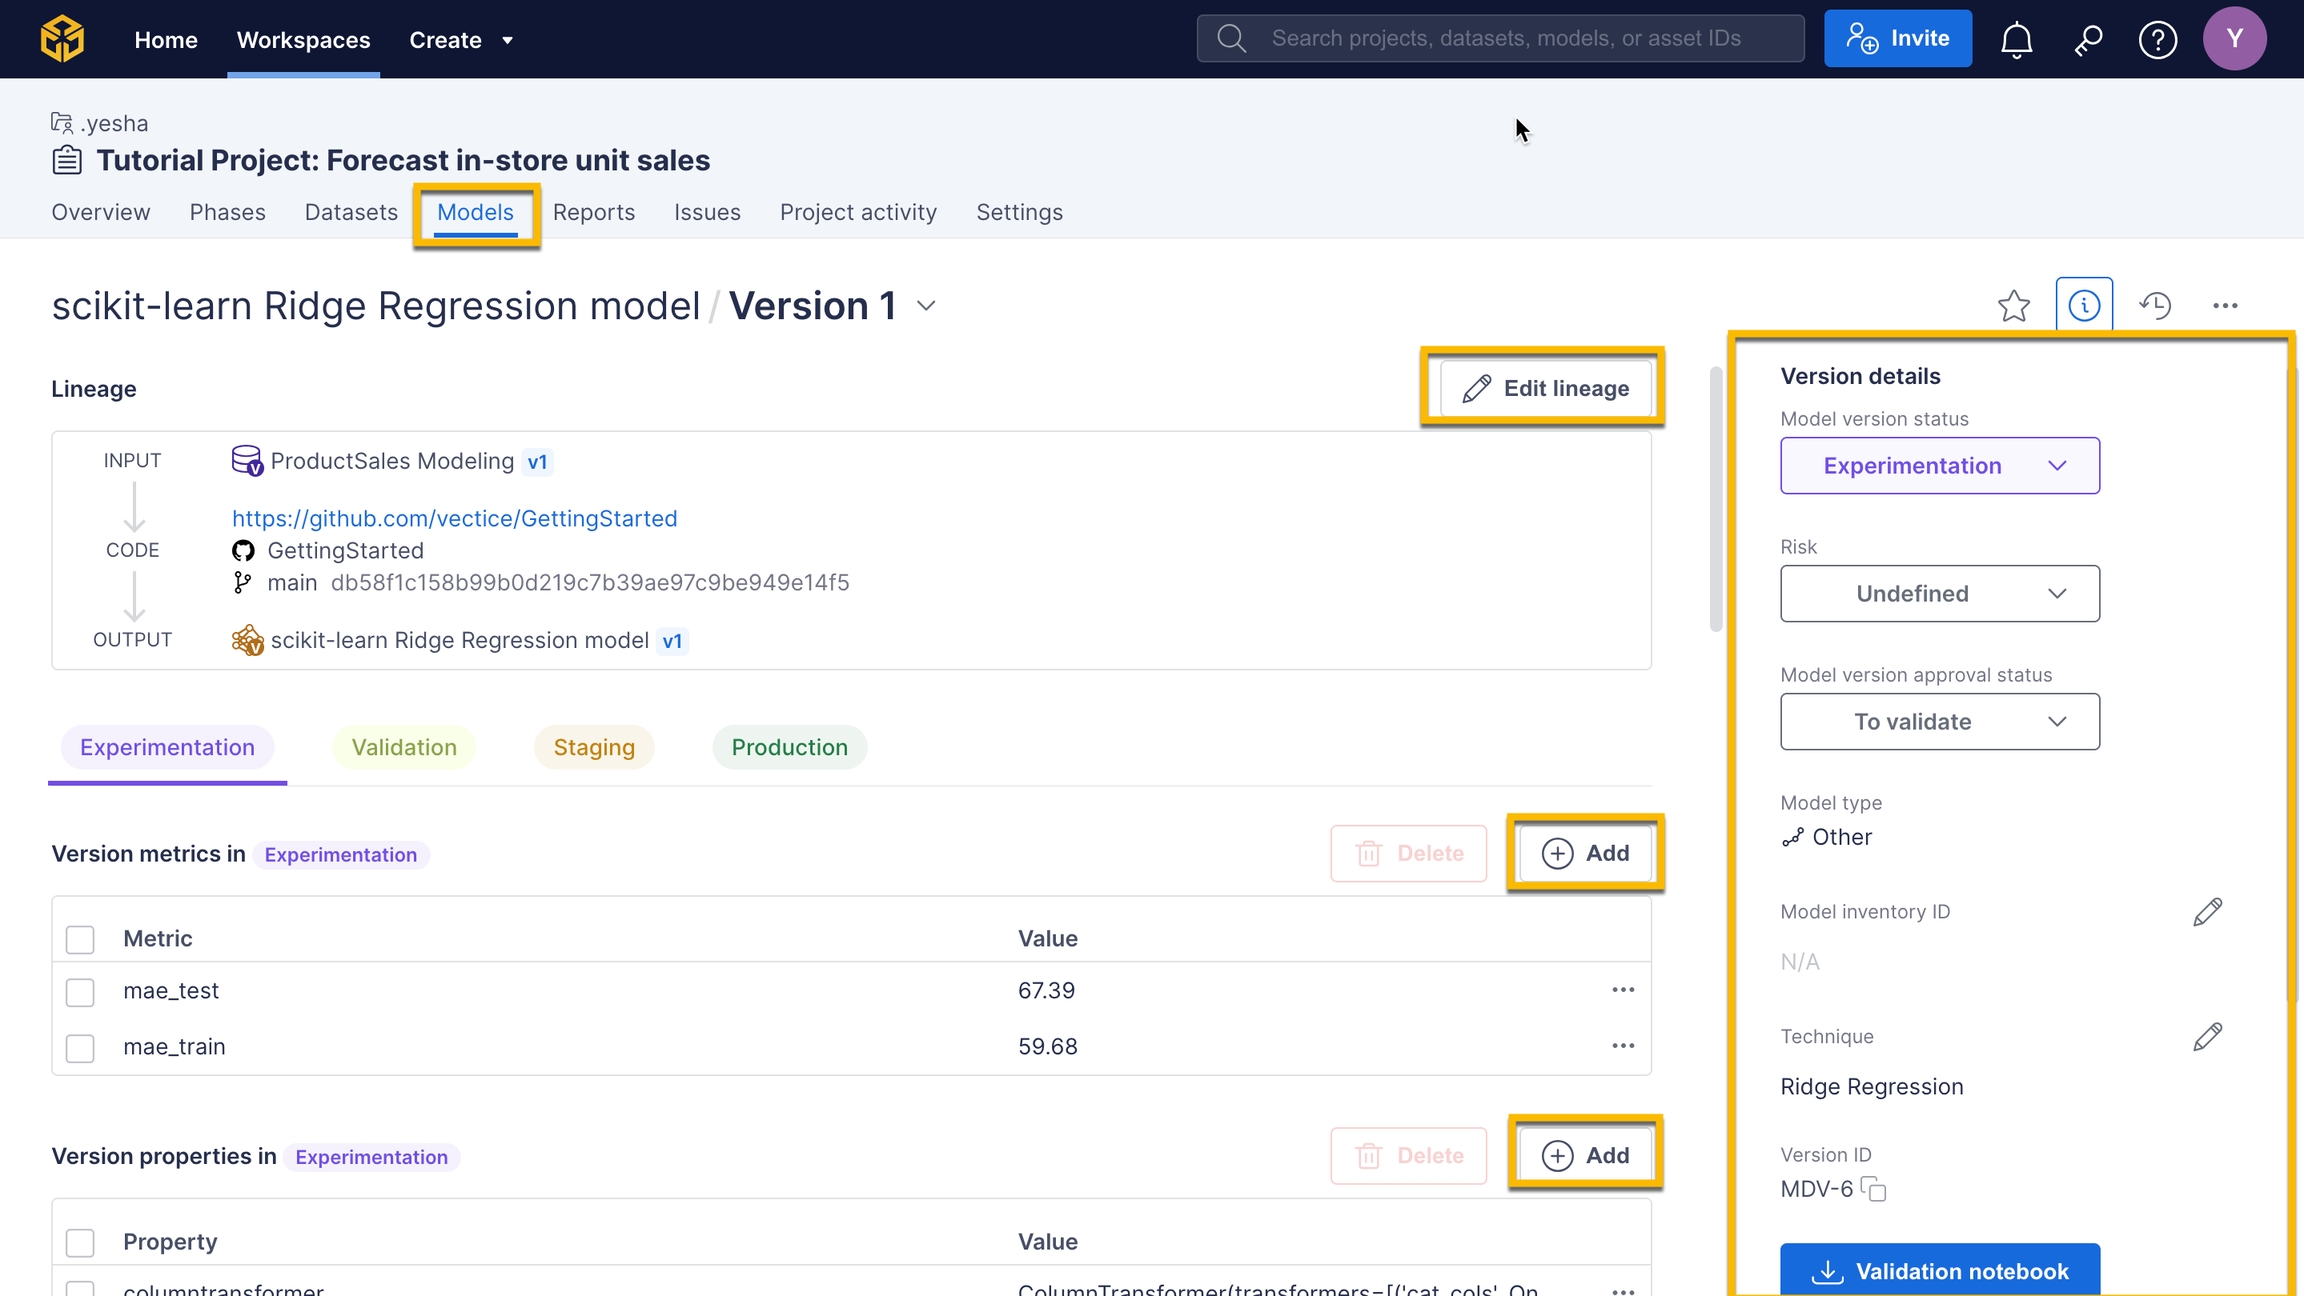Check the mae_train metric checkbox

(80, 1048)
